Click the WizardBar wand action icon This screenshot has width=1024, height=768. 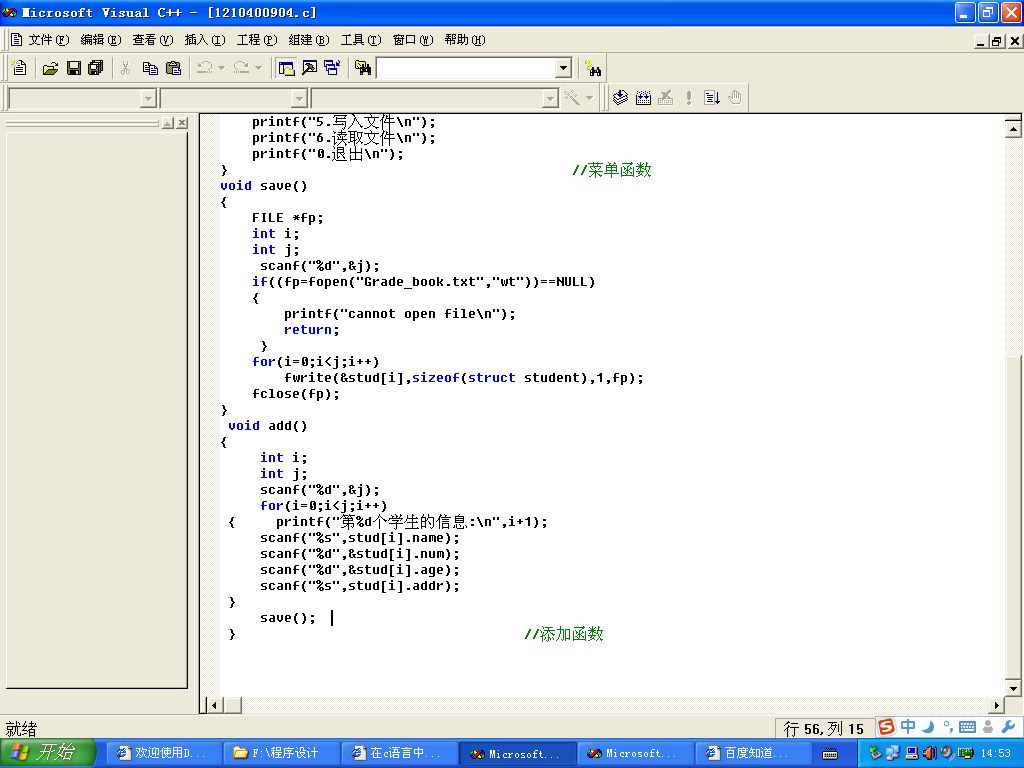(572, 98)
